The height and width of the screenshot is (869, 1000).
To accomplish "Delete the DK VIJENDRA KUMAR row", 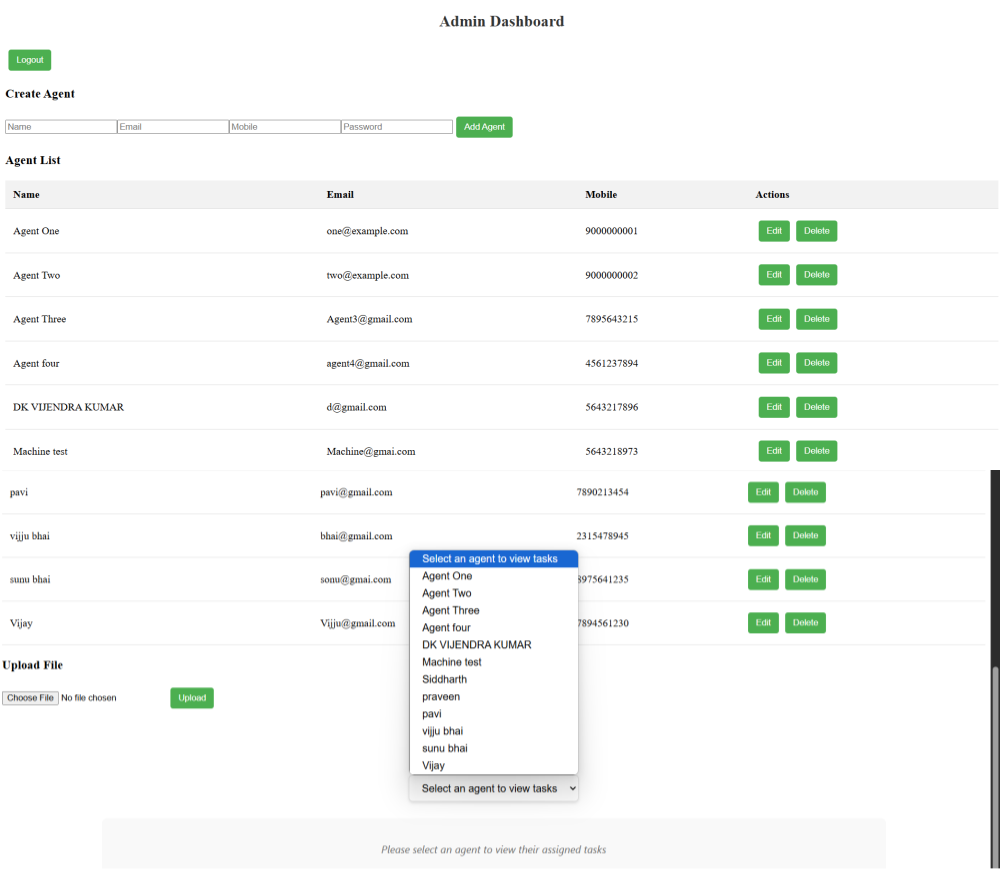I will [x=816, y=407].
